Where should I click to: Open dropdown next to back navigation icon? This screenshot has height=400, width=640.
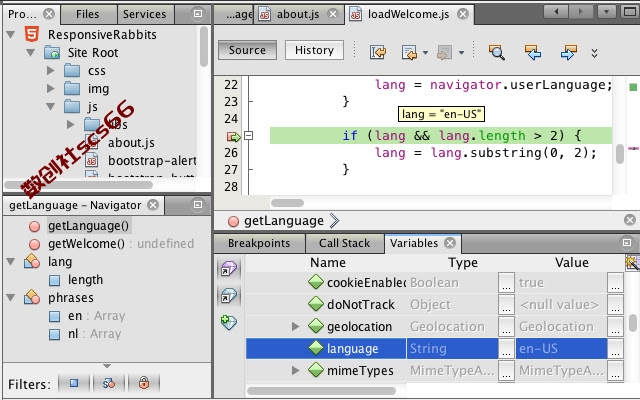pos(425,53)
